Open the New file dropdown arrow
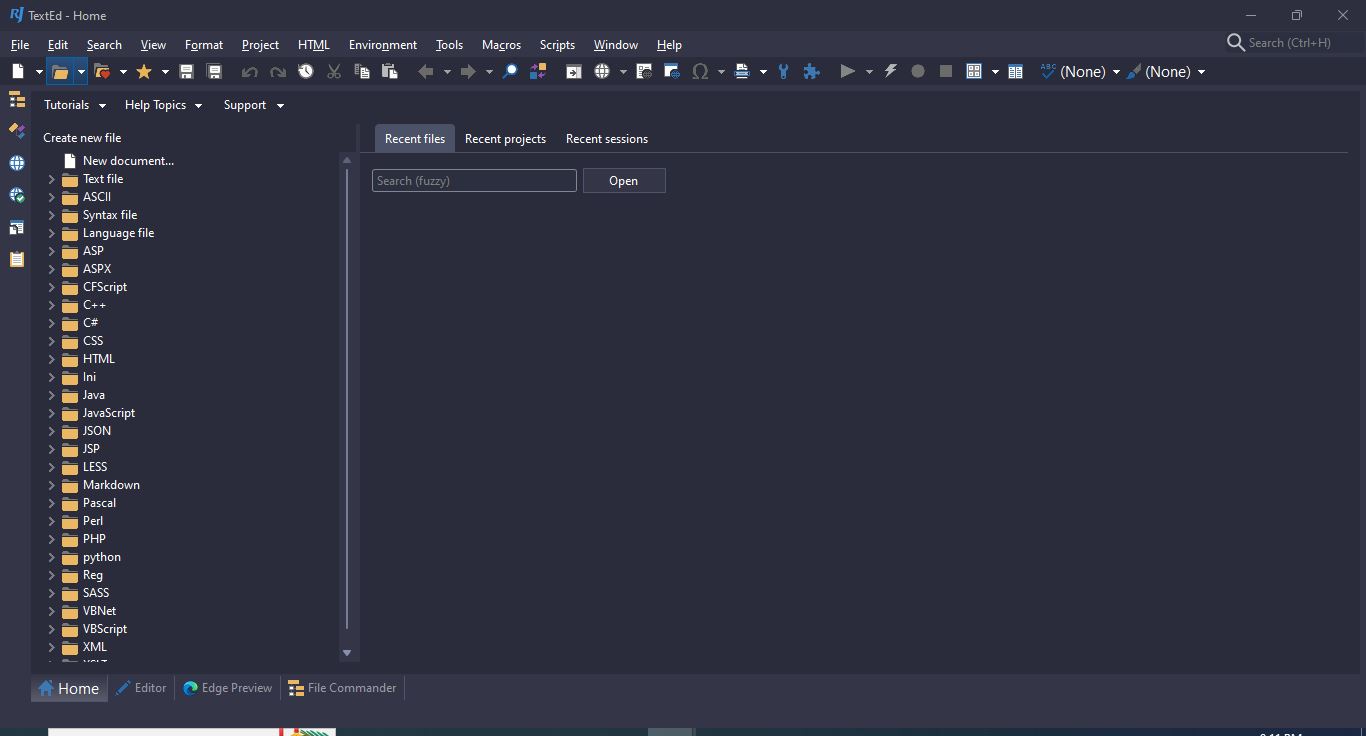This screenshot has height=736, width=1366. 39,72
